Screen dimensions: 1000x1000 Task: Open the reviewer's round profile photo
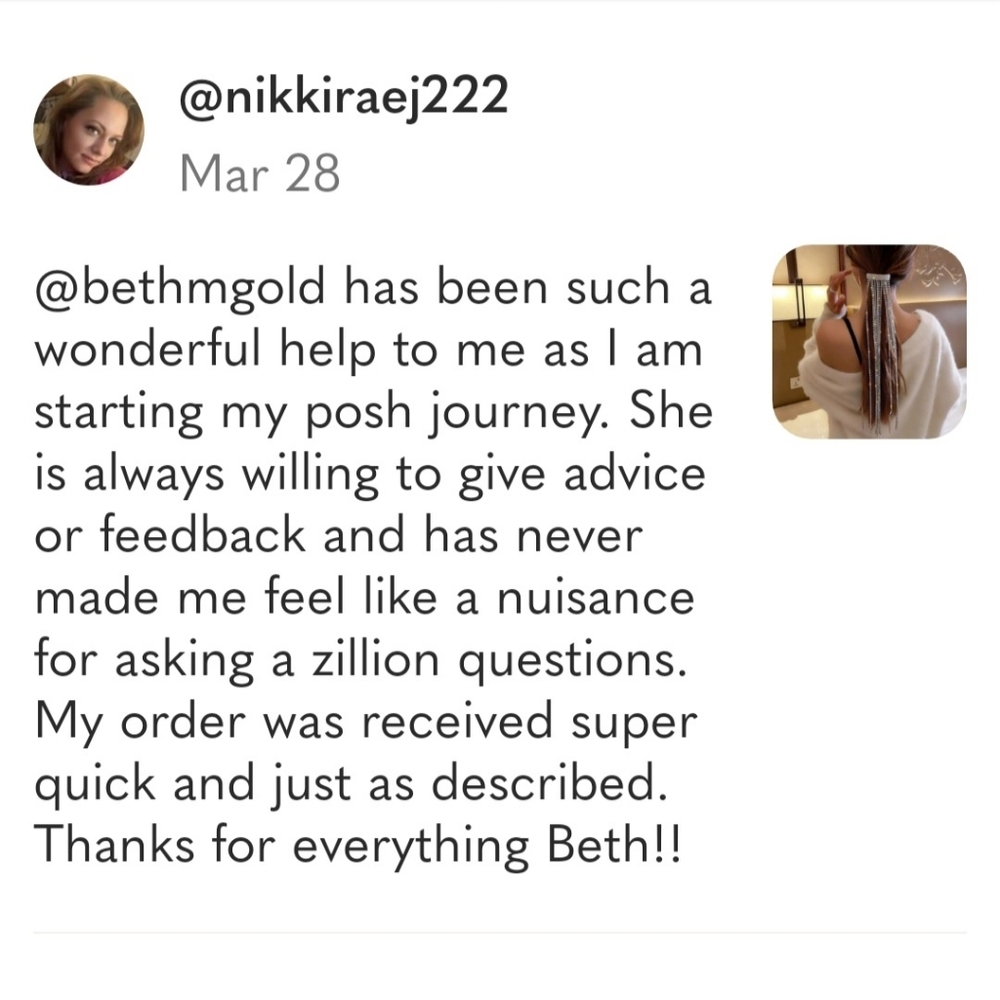coord(89,129)
